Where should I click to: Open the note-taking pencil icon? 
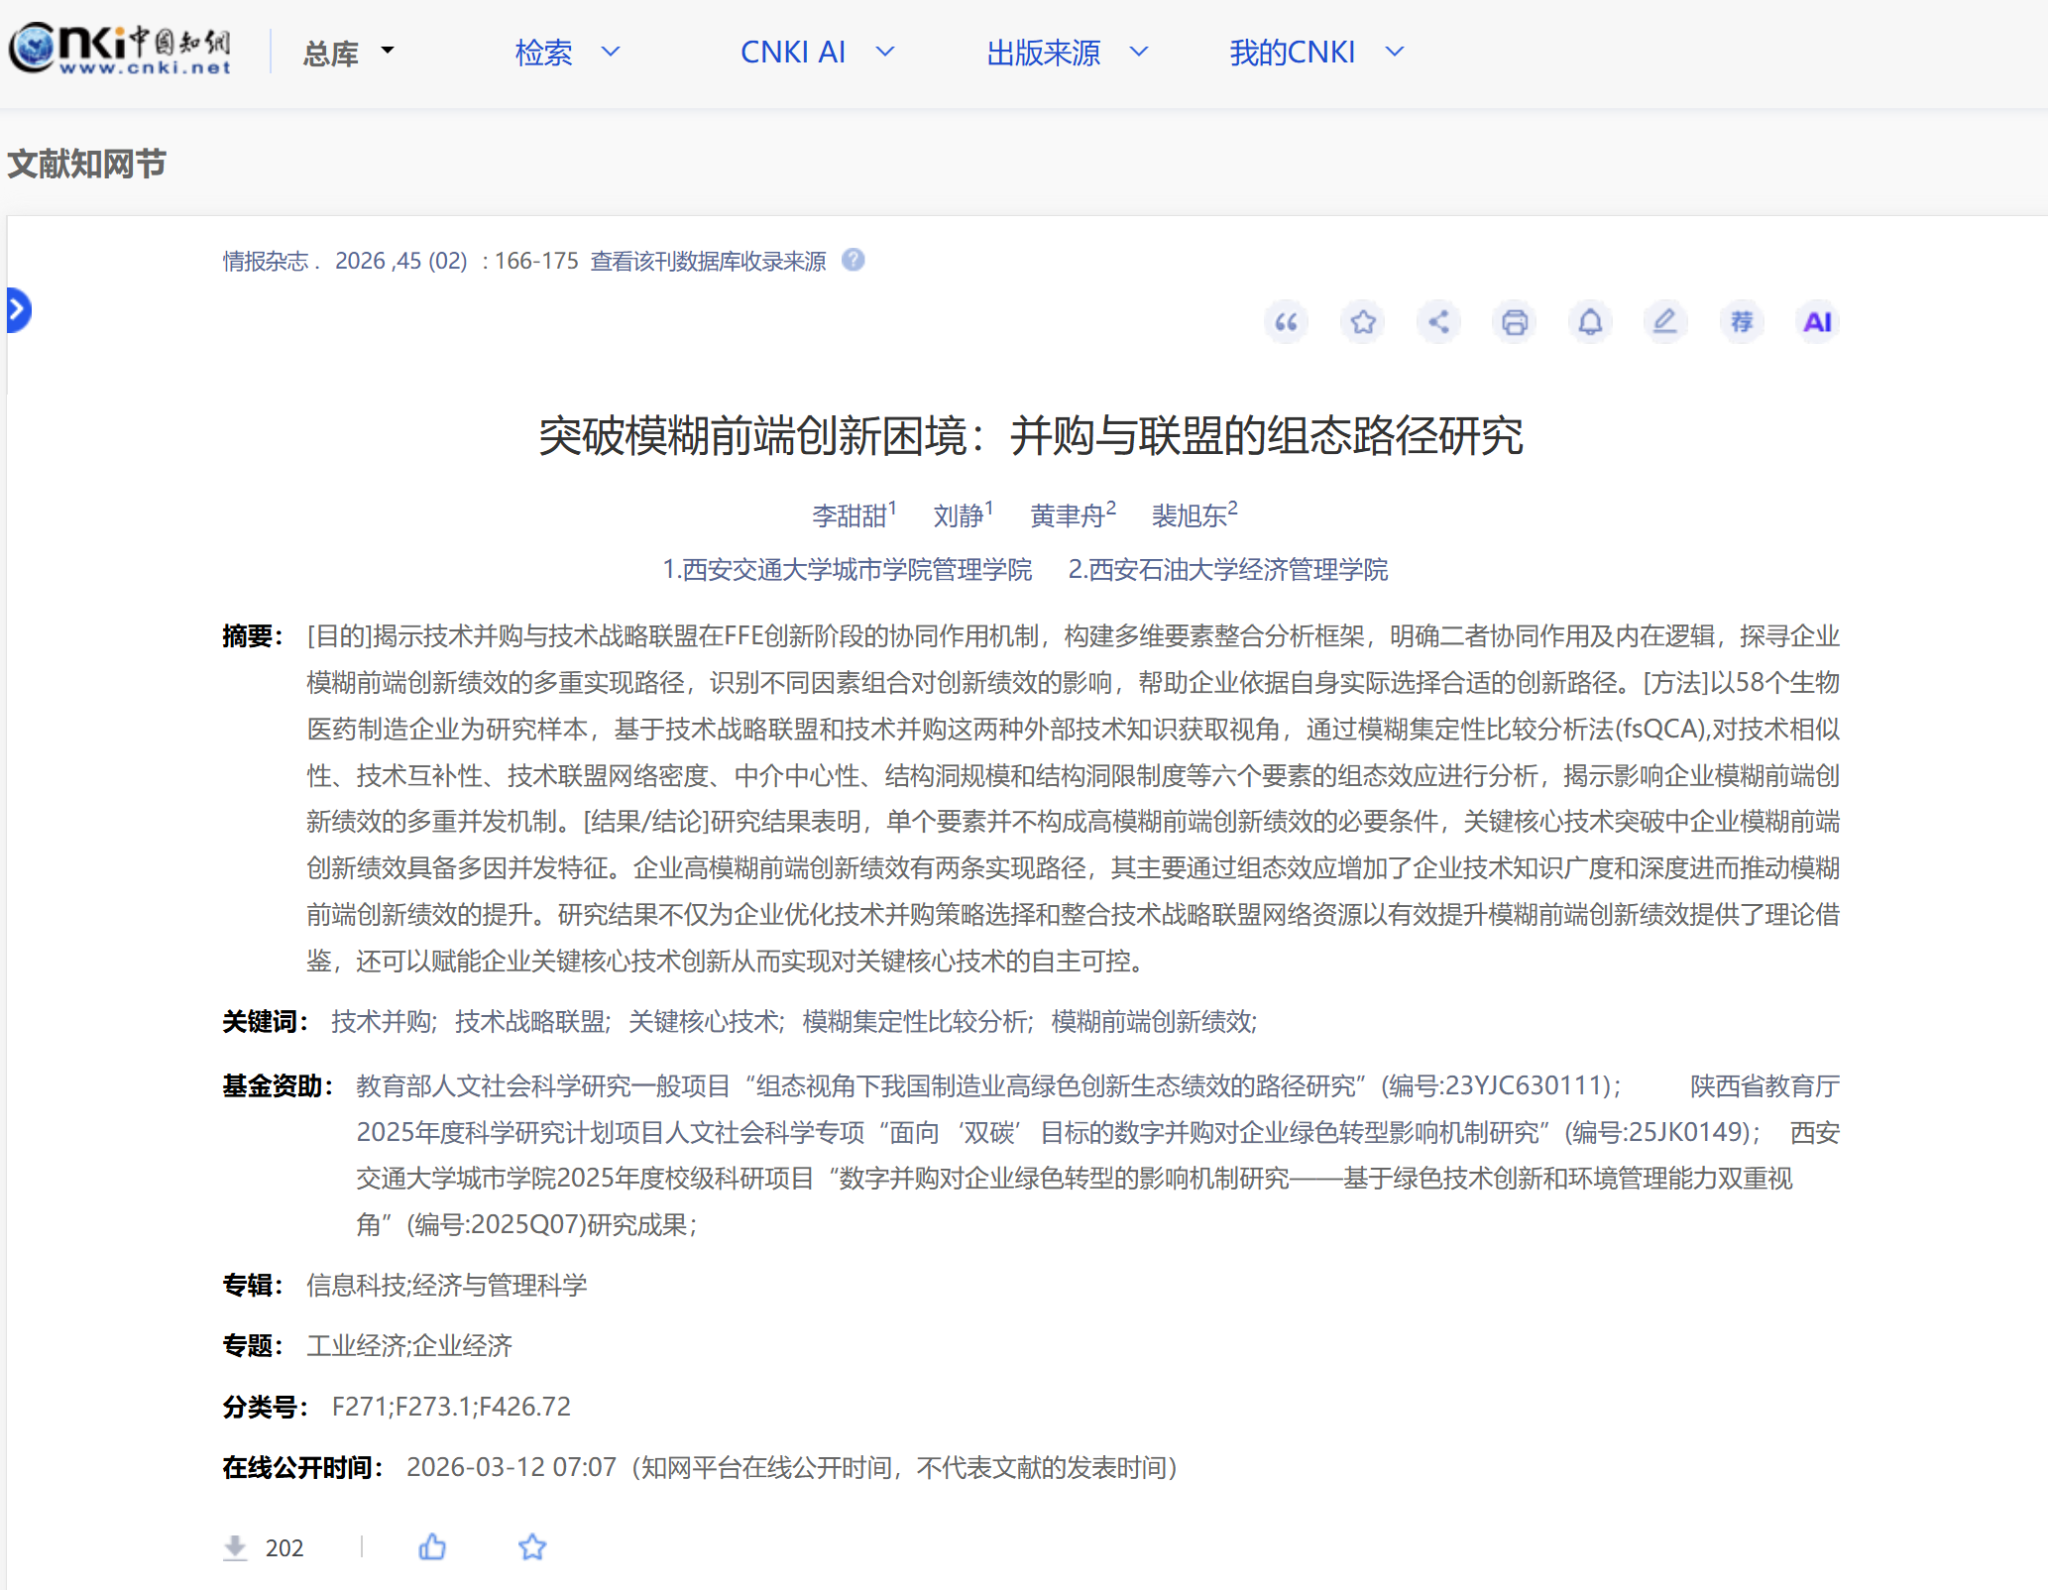tap(1665, 322)
